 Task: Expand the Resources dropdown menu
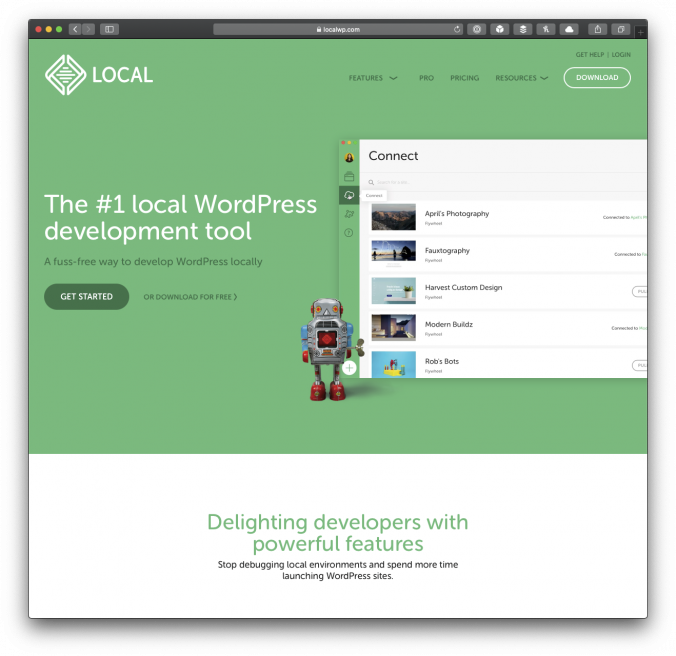pos(522,78)
